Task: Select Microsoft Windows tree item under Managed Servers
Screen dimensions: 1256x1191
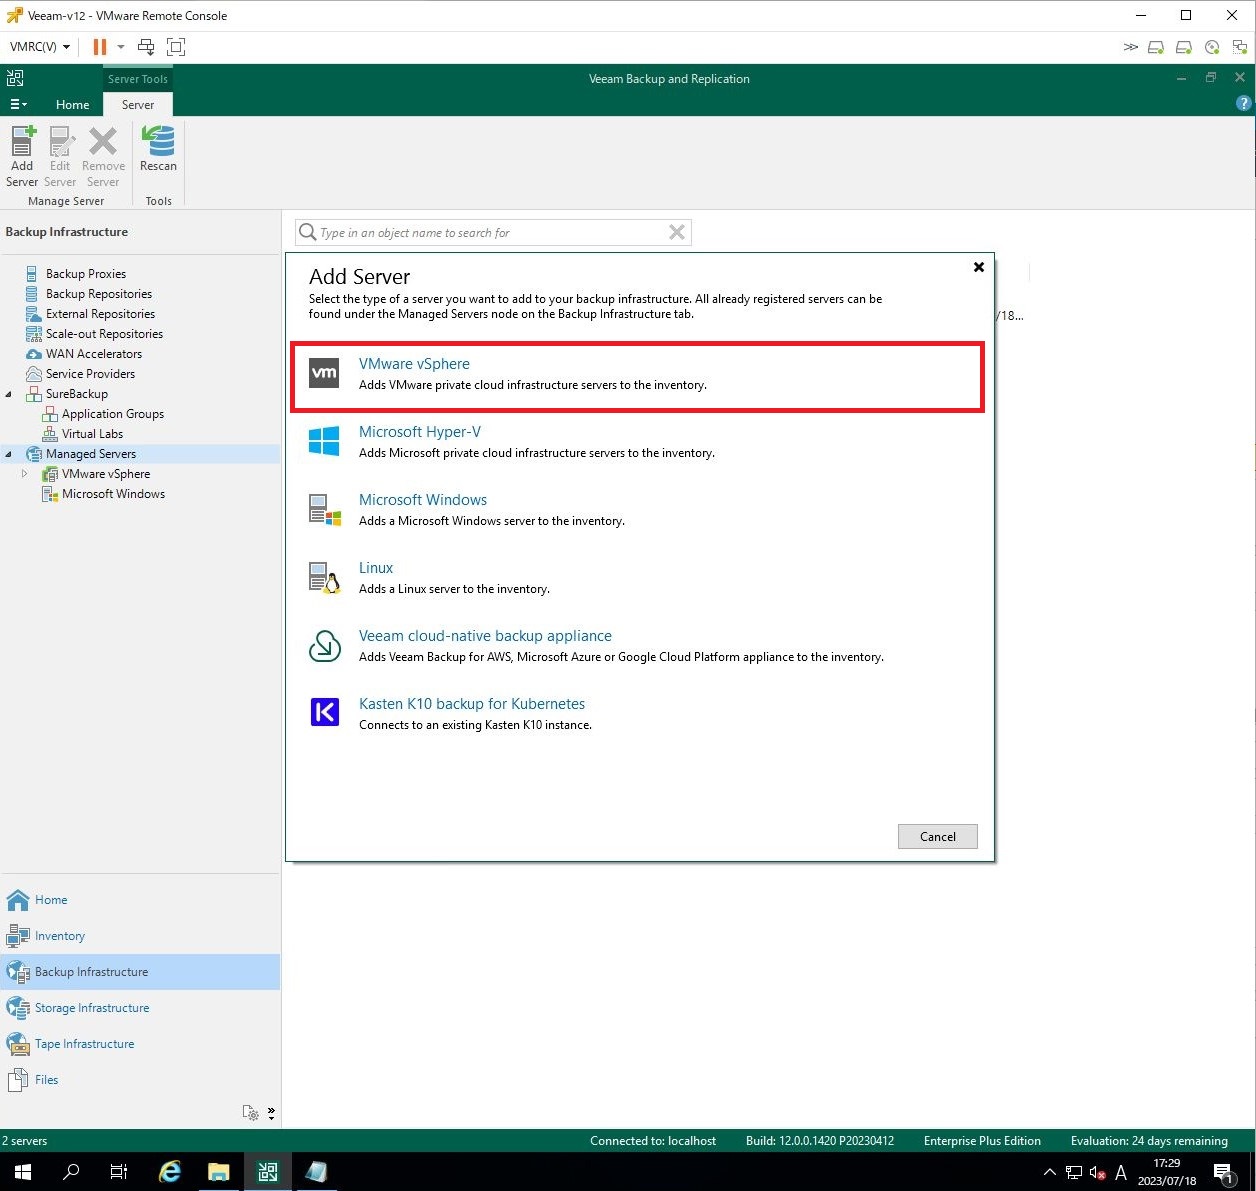Action: coord(113,494)
